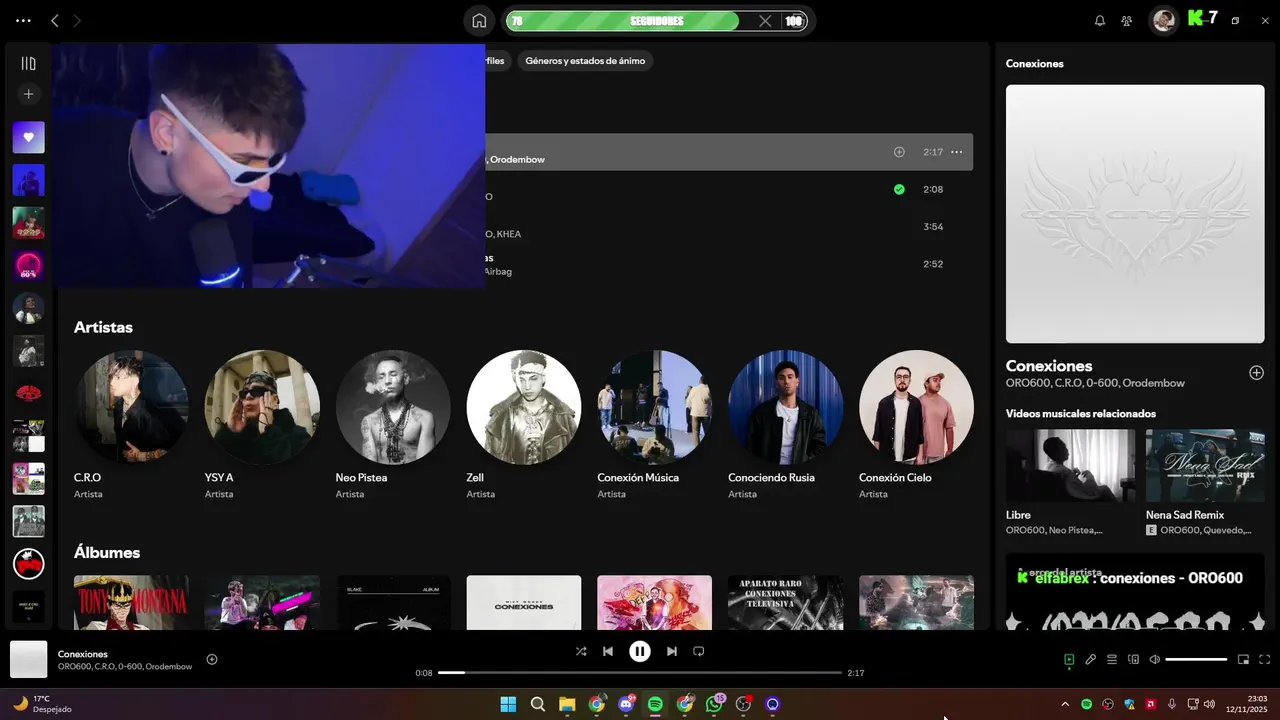Screen dimensions: 1280x720
Task: Open the three-dot app menu at top left
Action: tap(23, 20)
